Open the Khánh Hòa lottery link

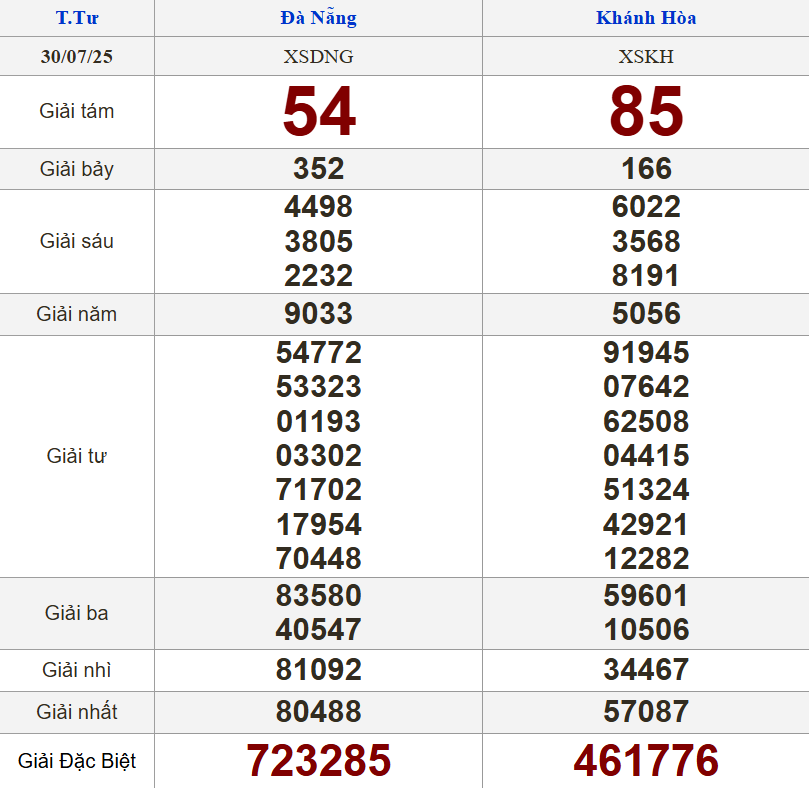[x=646, y=18]
